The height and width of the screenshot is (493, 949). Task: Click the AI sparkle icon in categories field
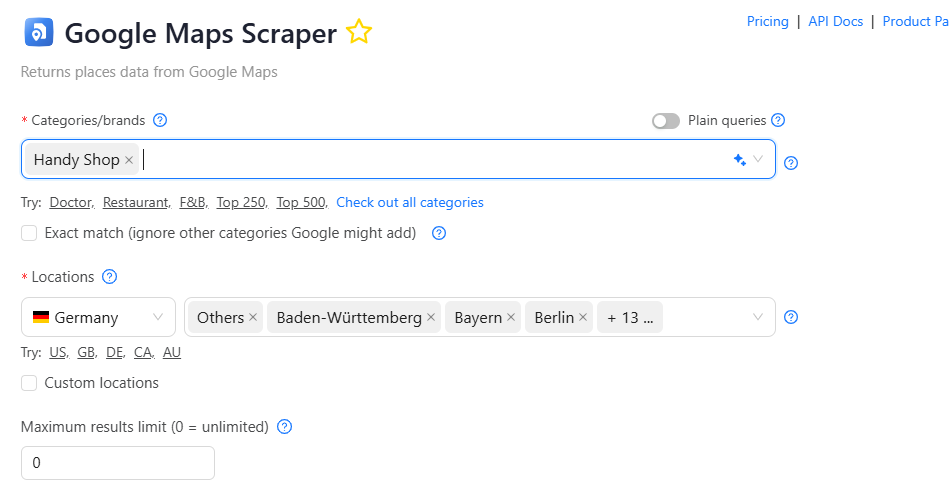tap(740, 159)
